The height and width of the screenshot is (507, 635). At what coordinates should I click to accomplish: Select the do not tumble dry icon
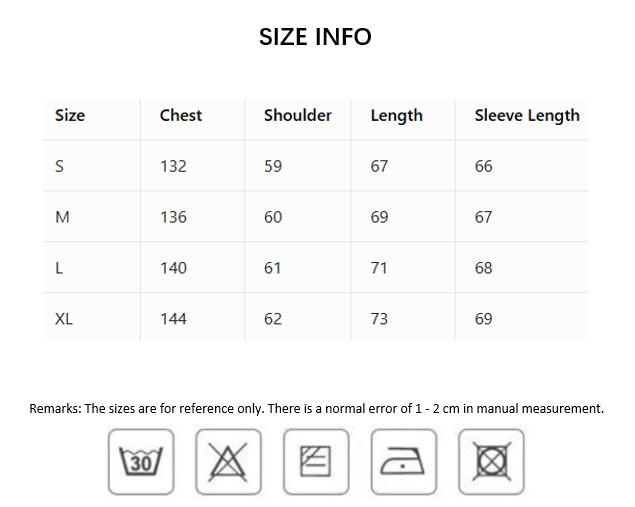tap(491, 462)
